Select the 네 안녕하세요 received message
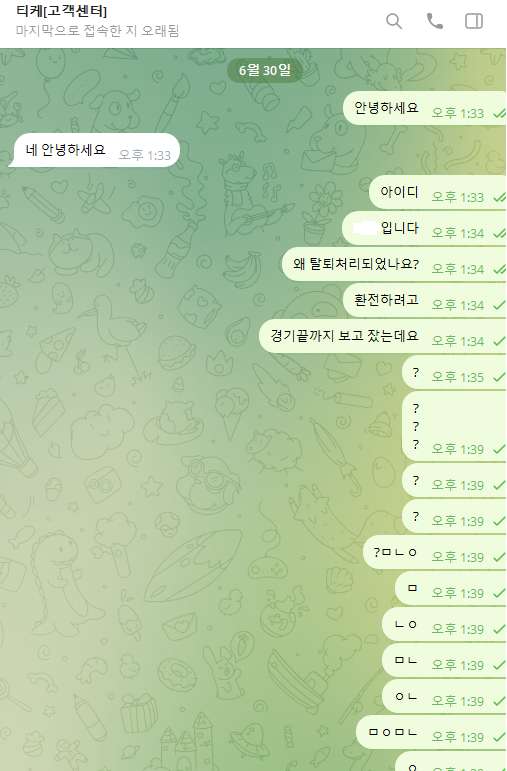 point(94,150)
